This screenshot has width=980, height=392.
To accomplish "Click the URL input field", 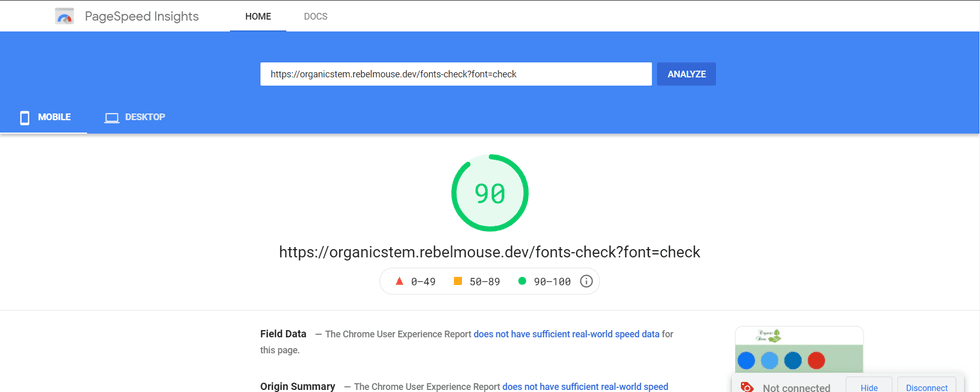I will click(456, 74).
